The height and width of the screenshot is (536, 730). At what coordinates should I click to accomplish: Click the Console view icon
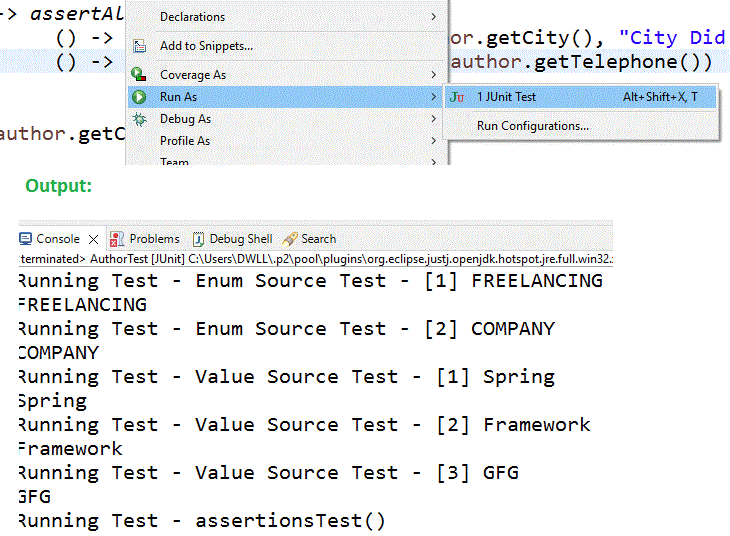[25, 239]
